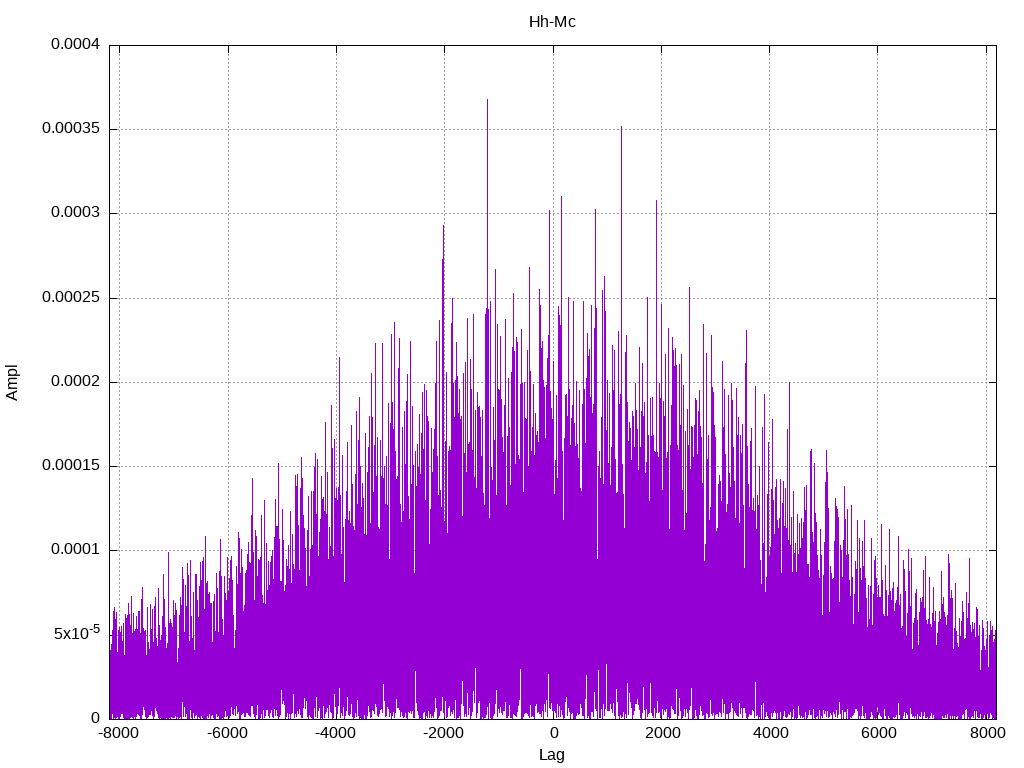Pick the 4000 x-axis tick label
This screenshot has height=768, width=1024.
coord(770,733)
